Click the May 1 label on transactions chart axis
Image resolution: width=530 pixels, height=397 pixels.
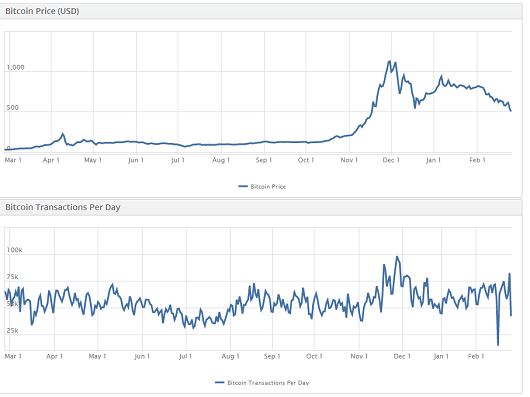click(97, 356)
